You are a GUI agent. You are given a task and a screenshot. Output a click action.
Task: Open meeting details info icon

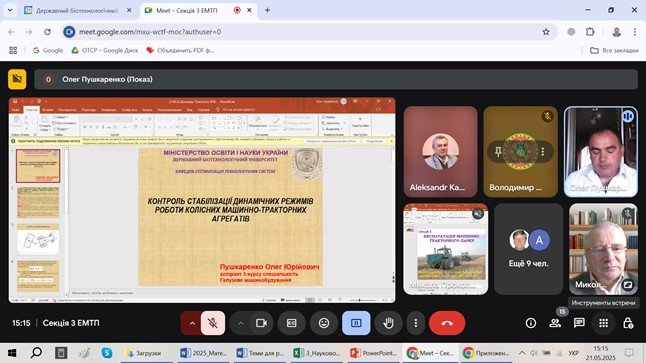[x=531, y=323]
